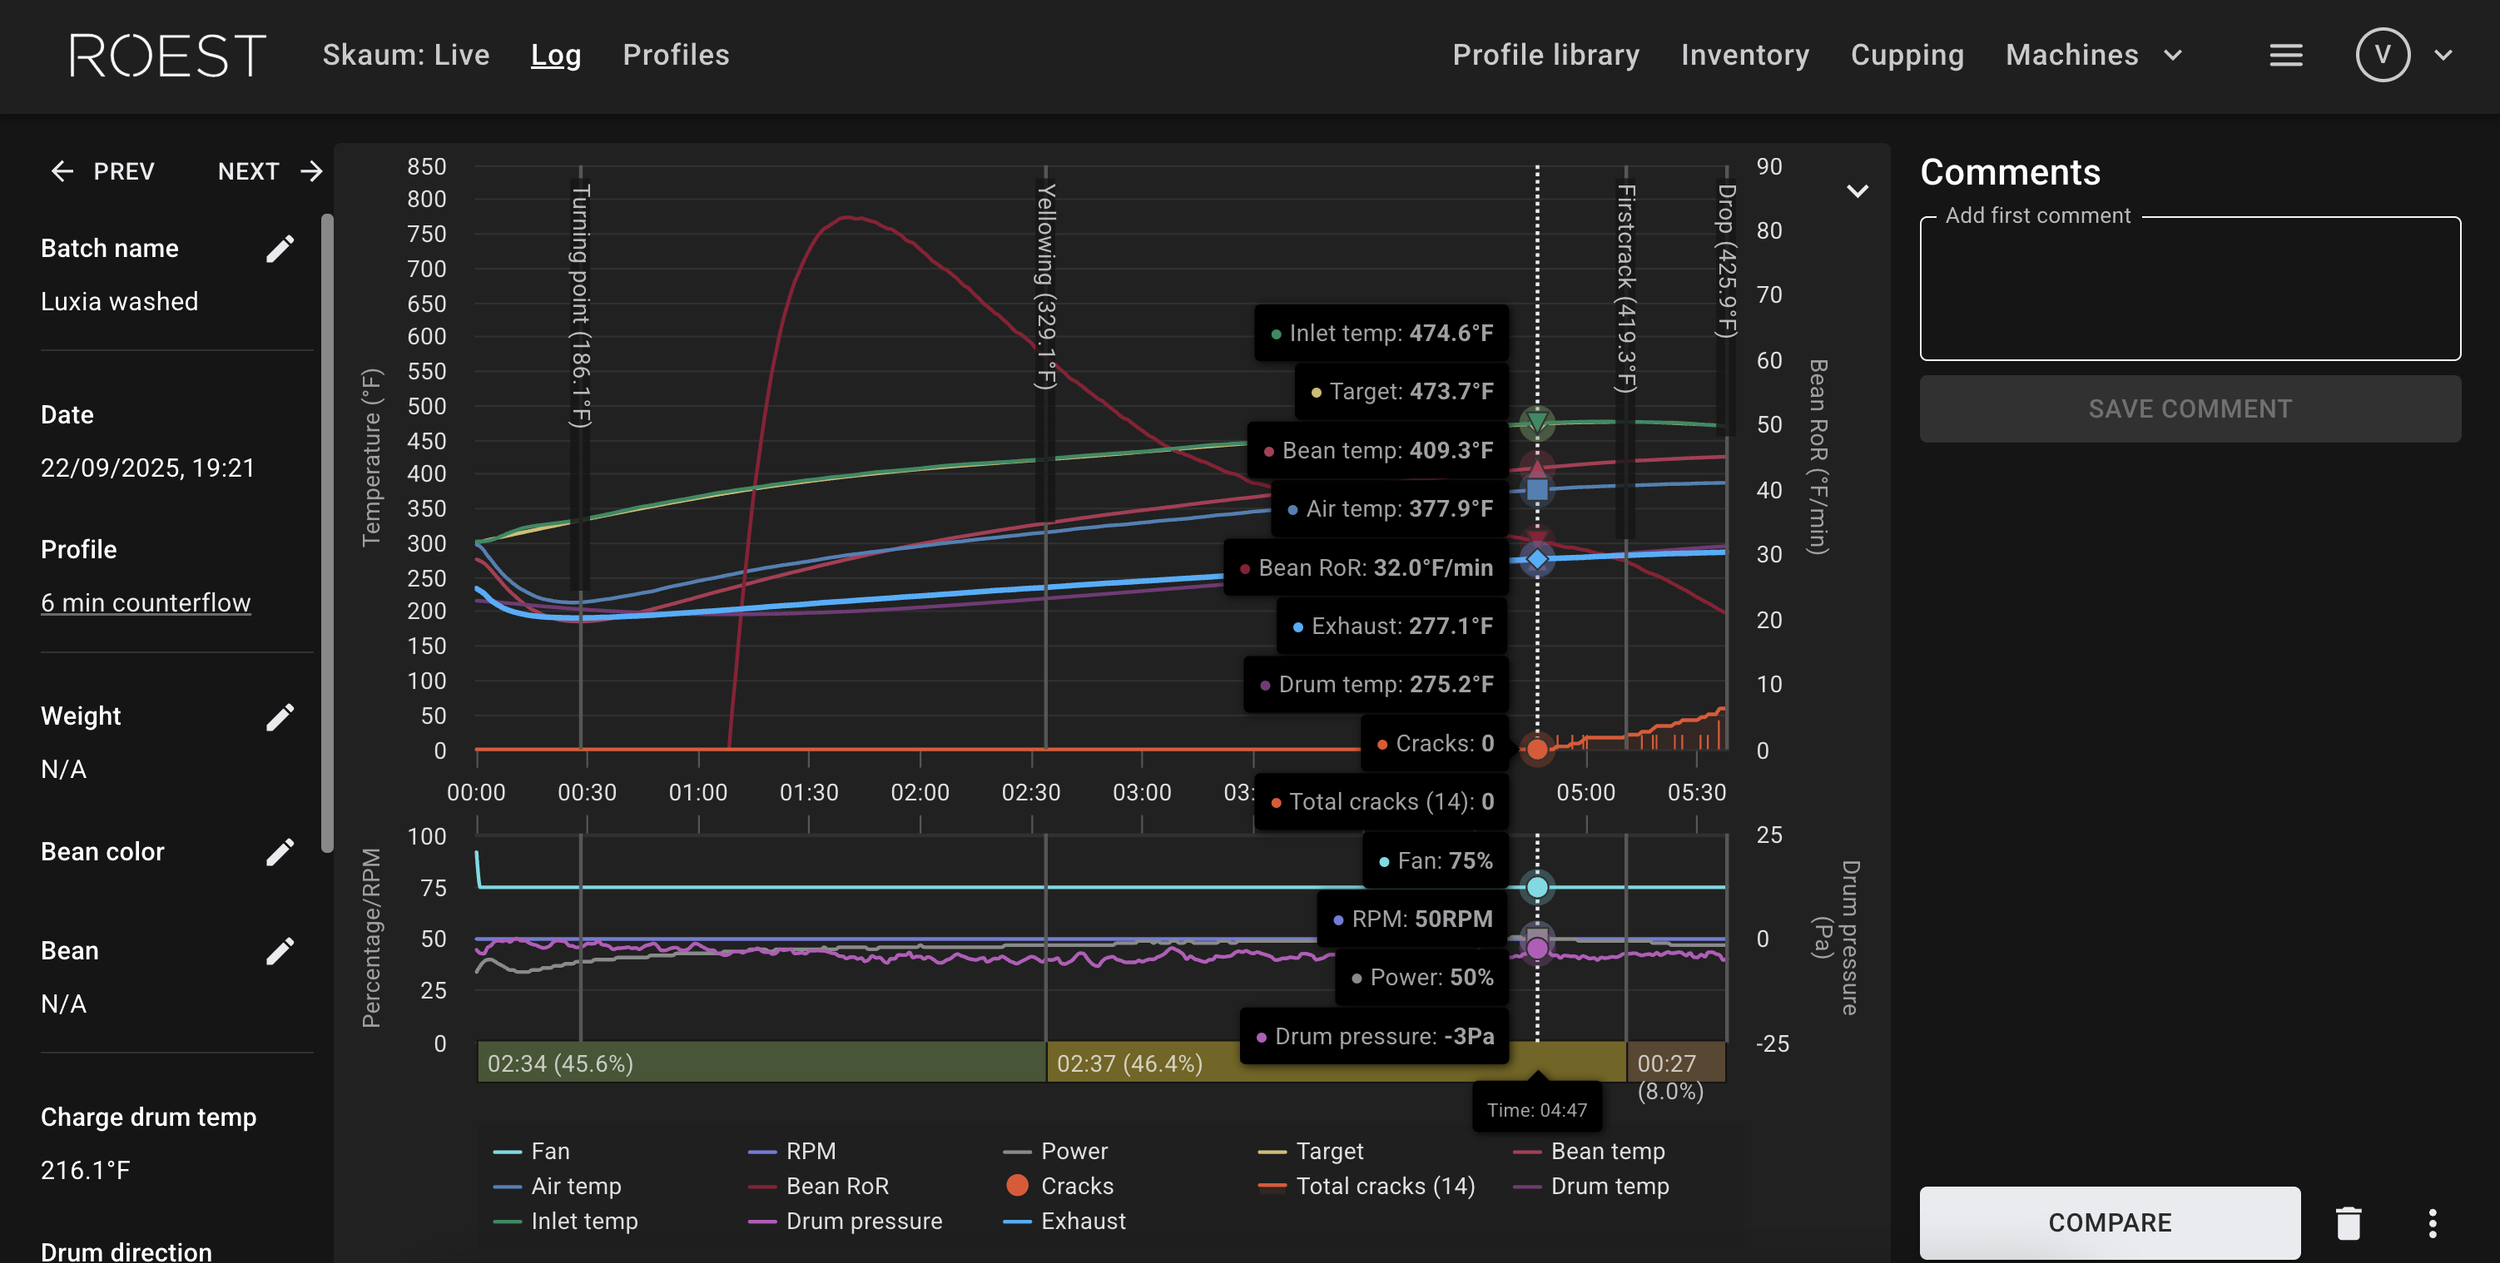Edit Bean color using pencil icon

[x=280, y=852]
